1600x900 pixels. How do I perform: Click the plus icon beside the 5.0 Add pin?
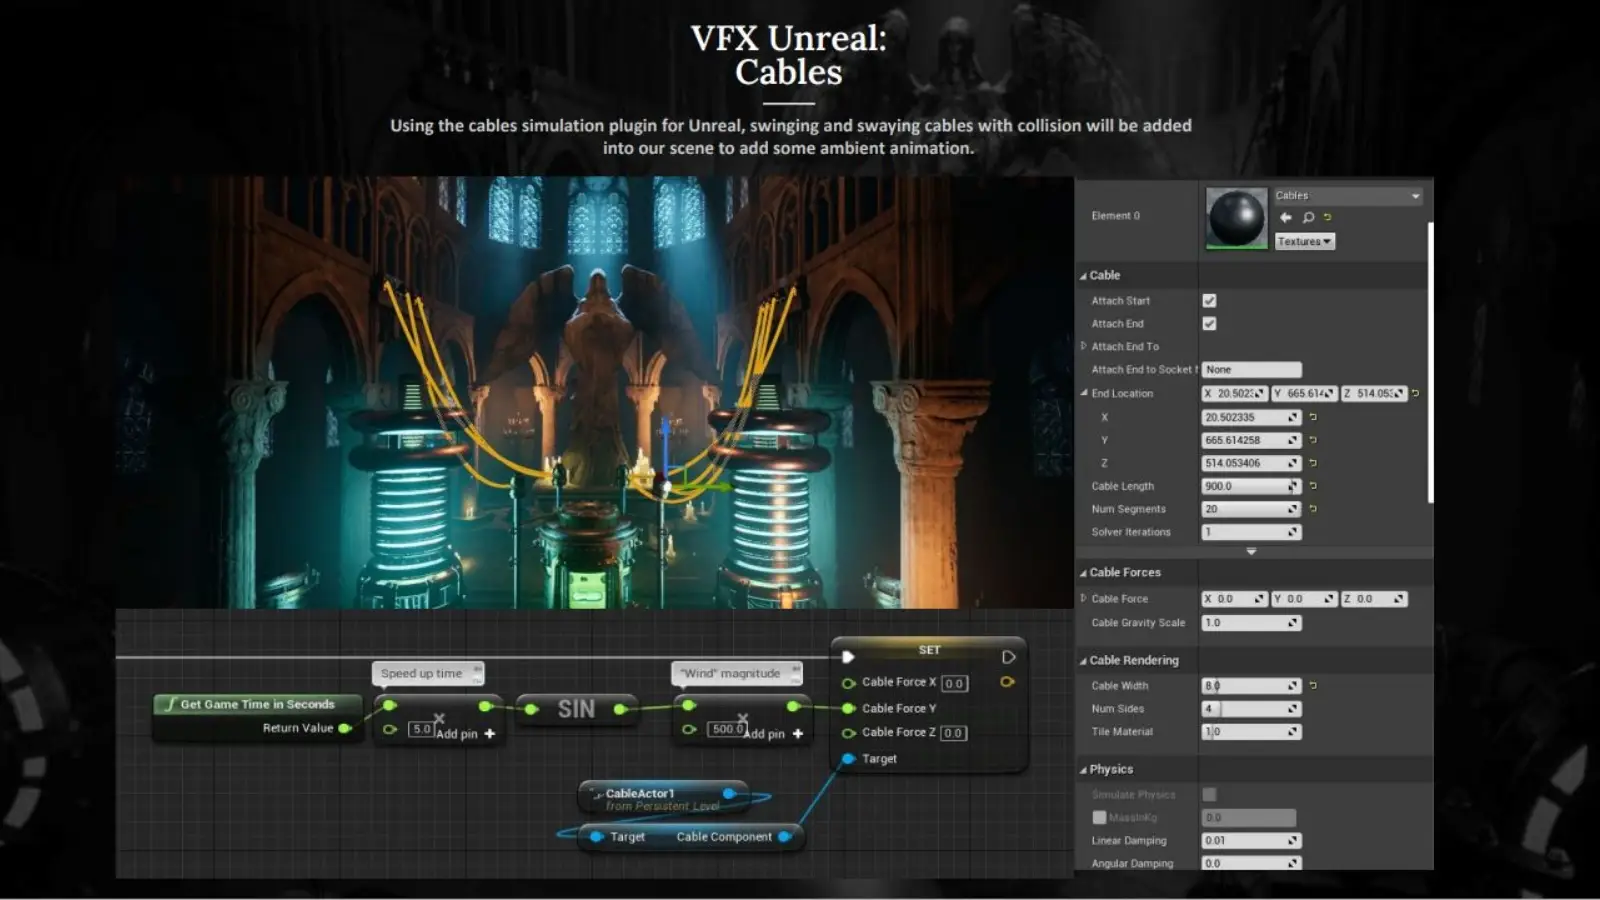tap(489, 734)
